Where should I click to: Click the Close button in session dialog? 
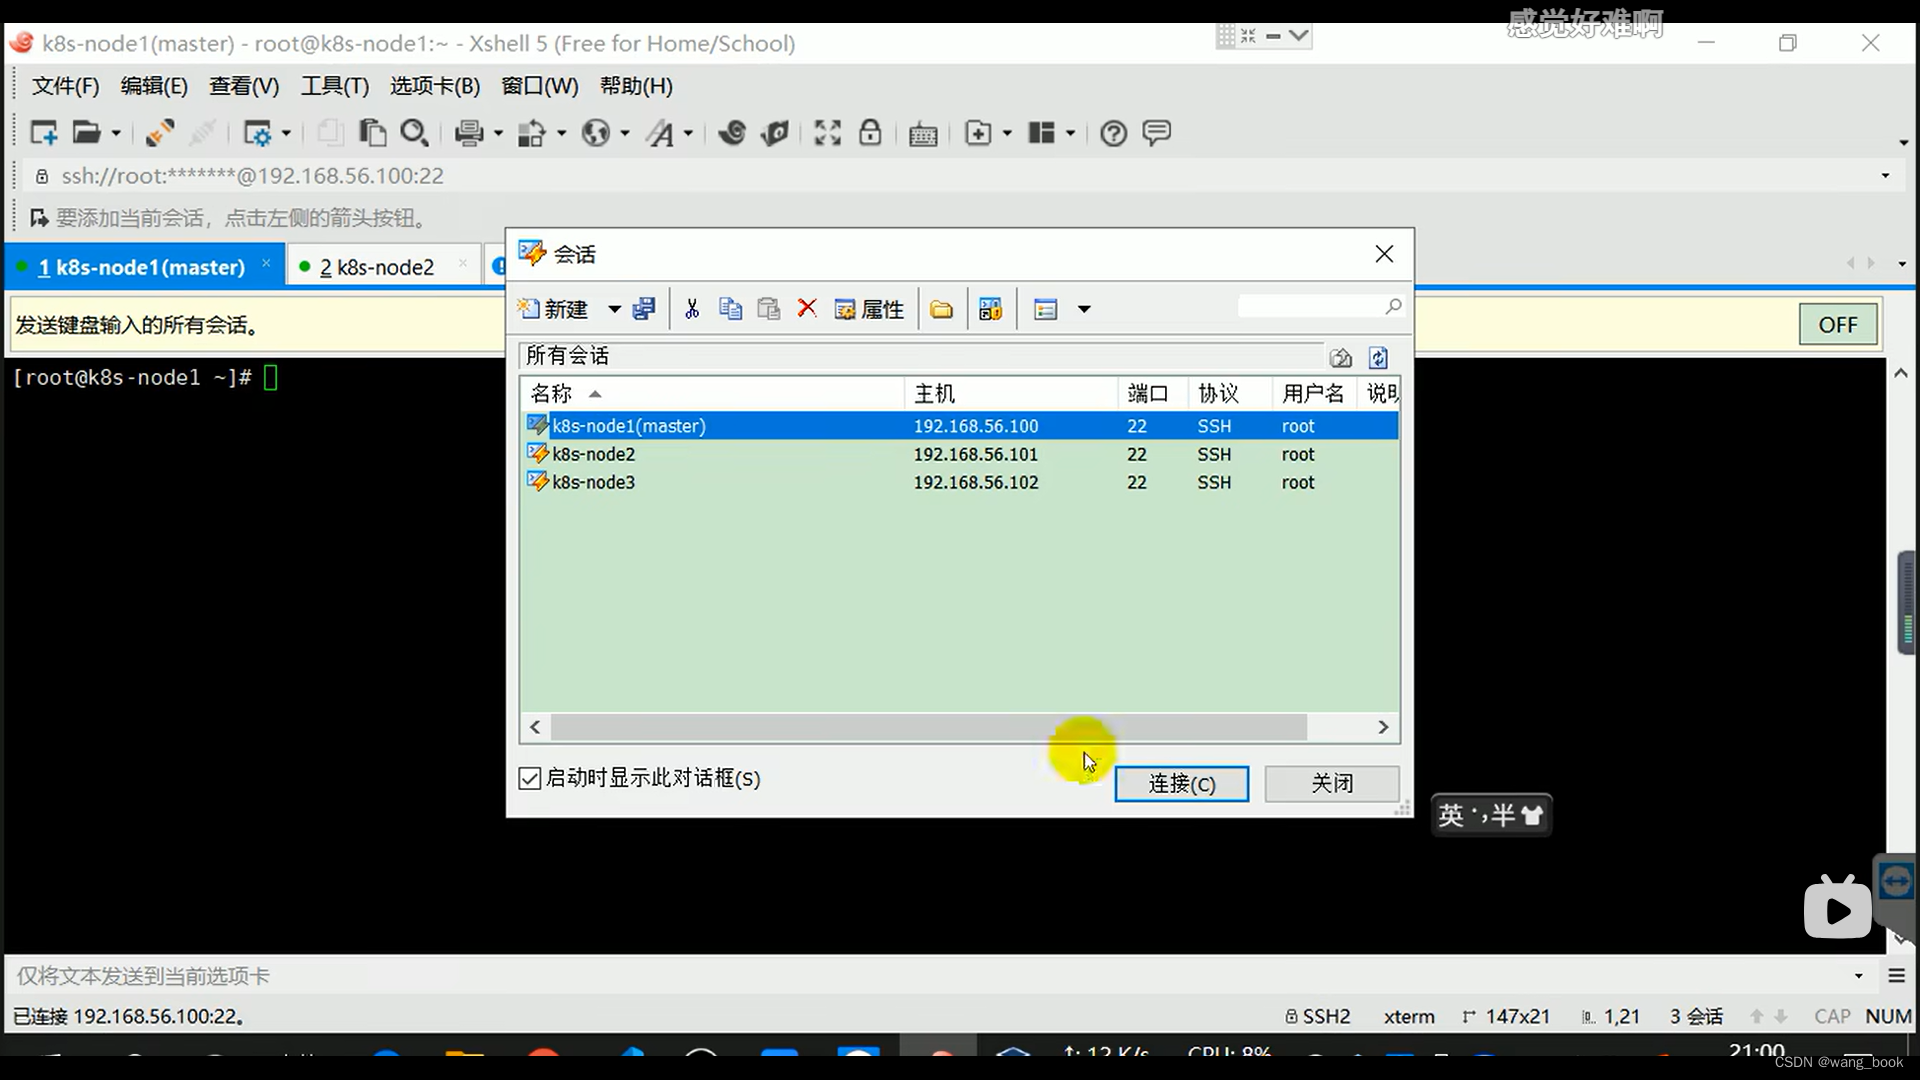click(1332, 784)
